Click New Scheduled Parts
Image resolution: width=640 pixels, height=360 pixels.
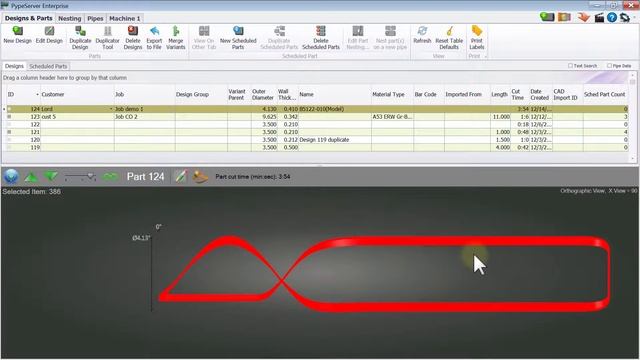pyautogui.click(x=238, y=38)
